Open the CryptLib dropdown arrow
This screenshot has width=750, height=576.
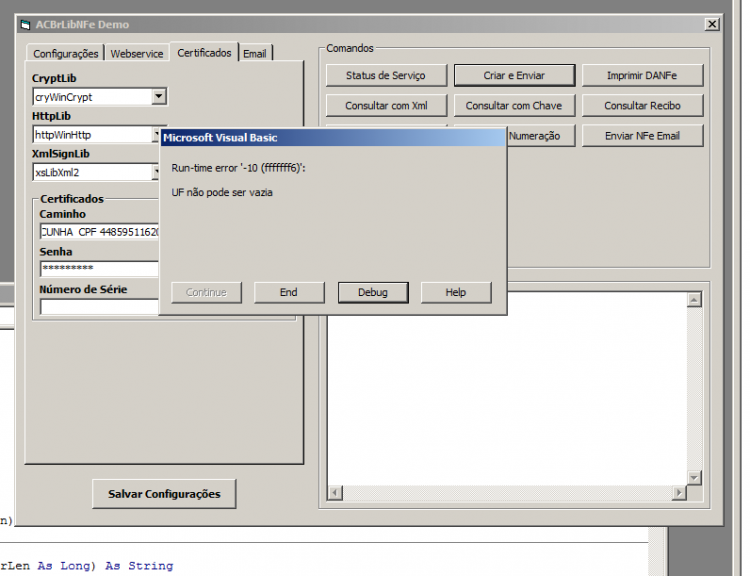159,97
